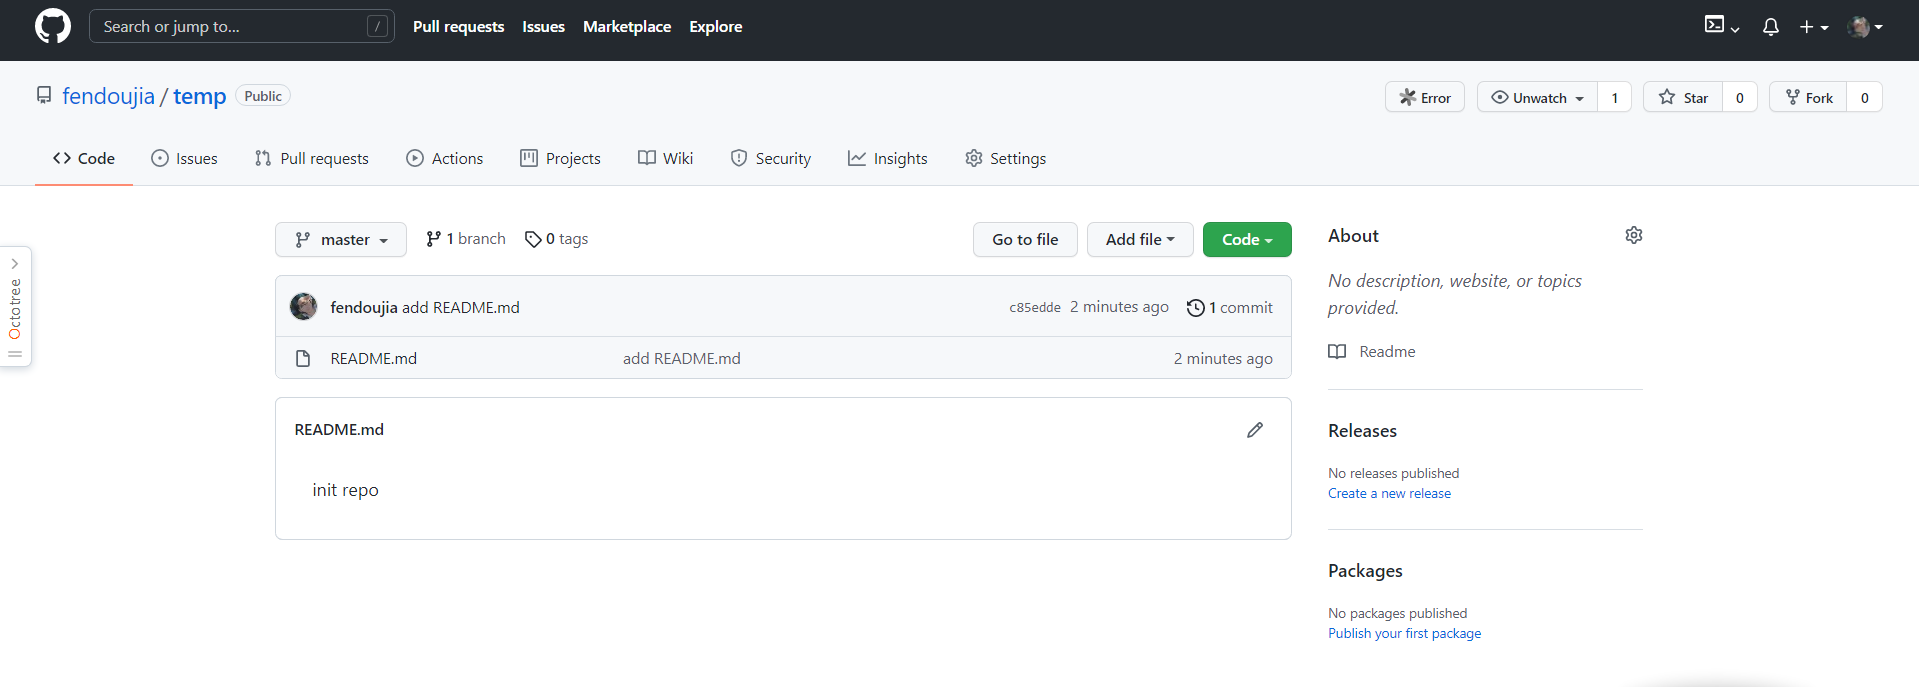1919x687 pixels.
Task: View the 0 tags link
Action: click(x=556, y=239)
